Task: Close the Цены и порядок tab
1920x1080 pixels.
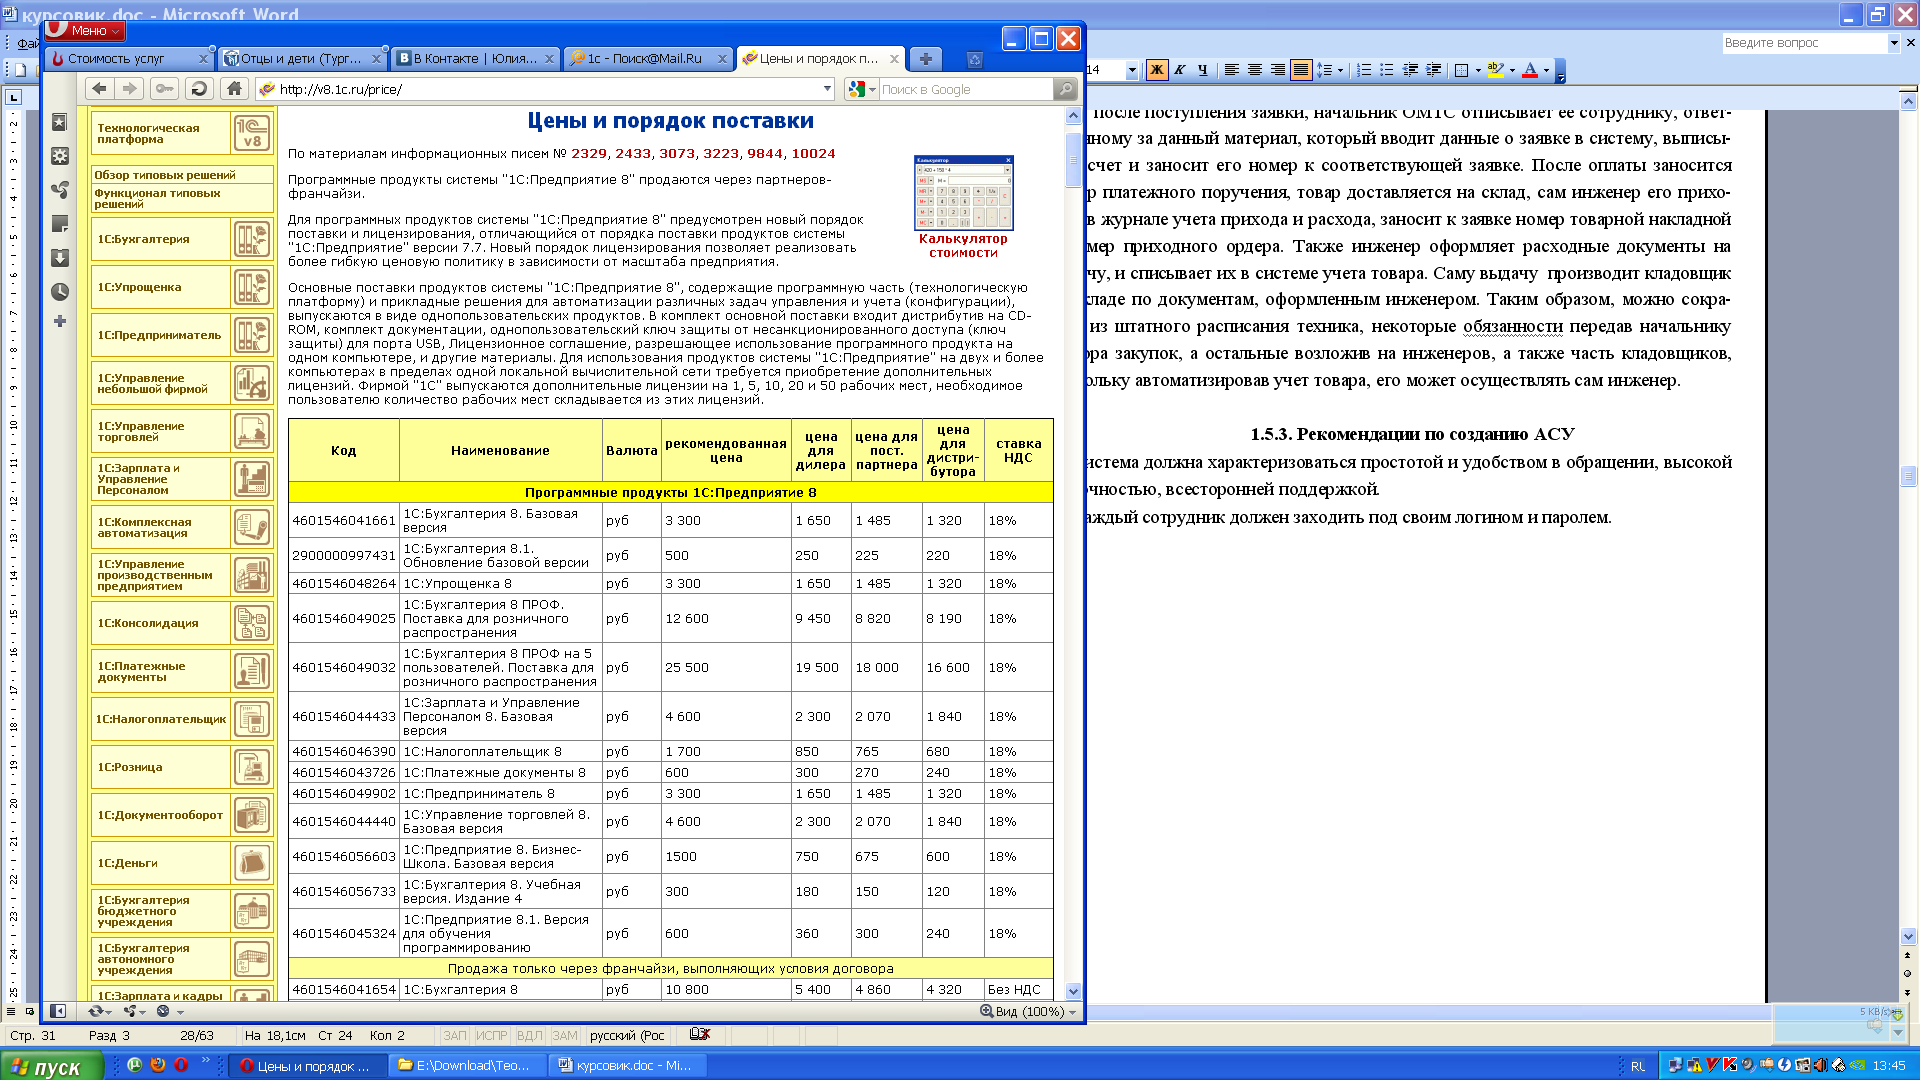Action: pyautogui.click(x=894, y=59)
